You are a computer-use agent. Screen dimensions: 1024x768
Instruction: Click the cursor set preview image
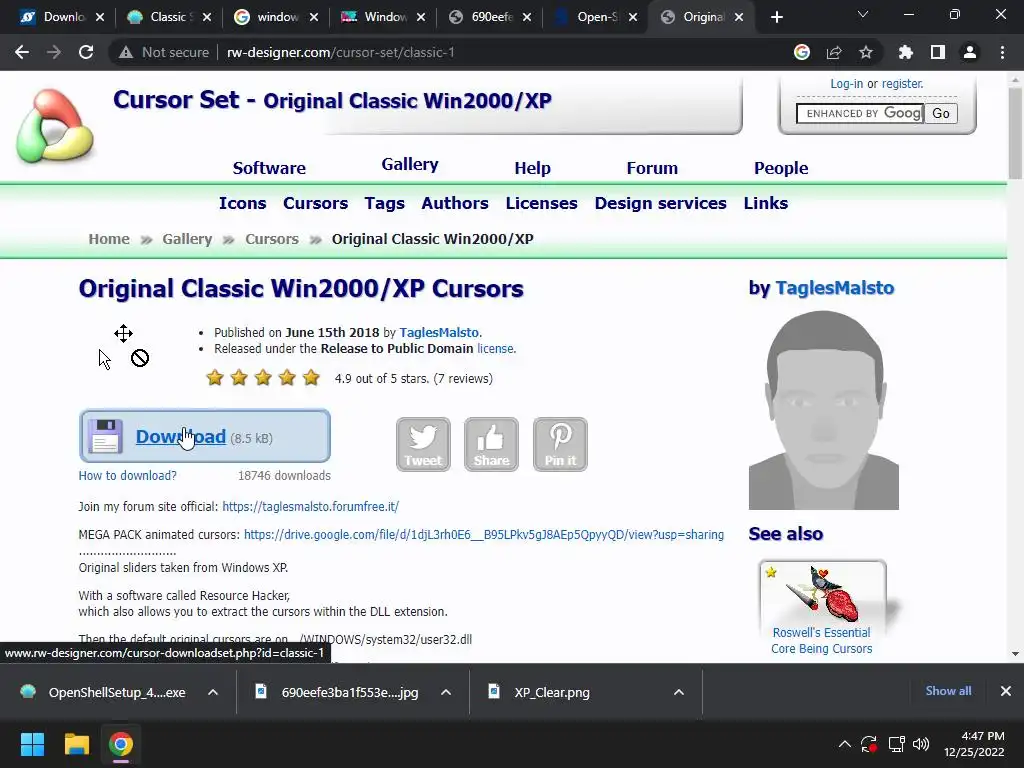(123, 347)
